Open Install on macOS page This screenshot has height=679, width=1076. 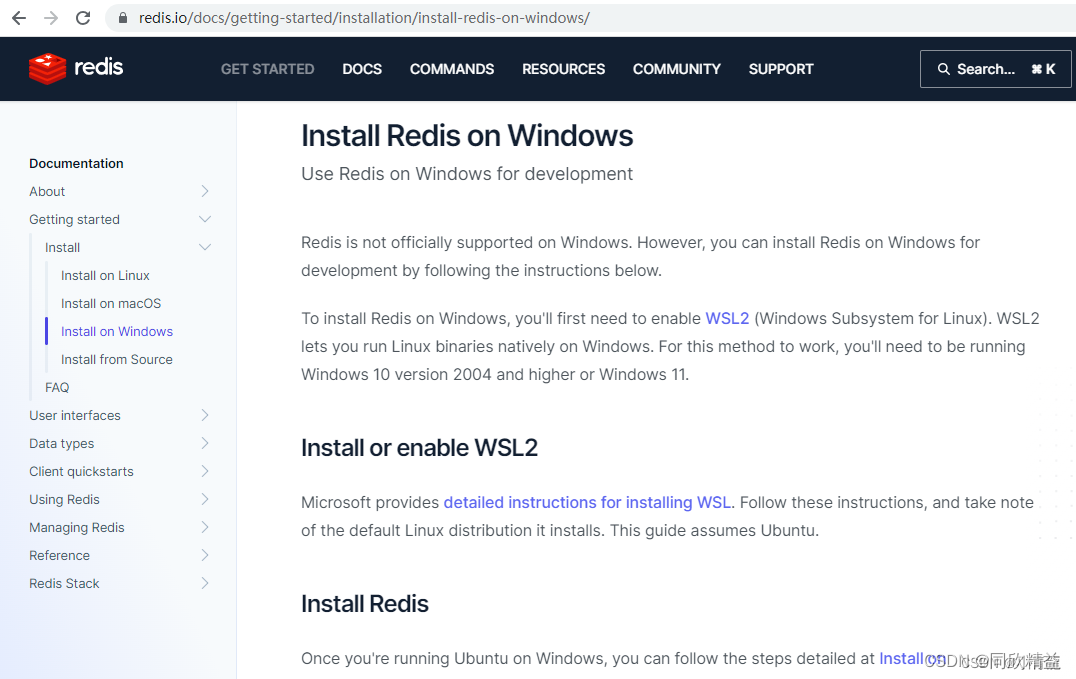click(x=110, y=303)
